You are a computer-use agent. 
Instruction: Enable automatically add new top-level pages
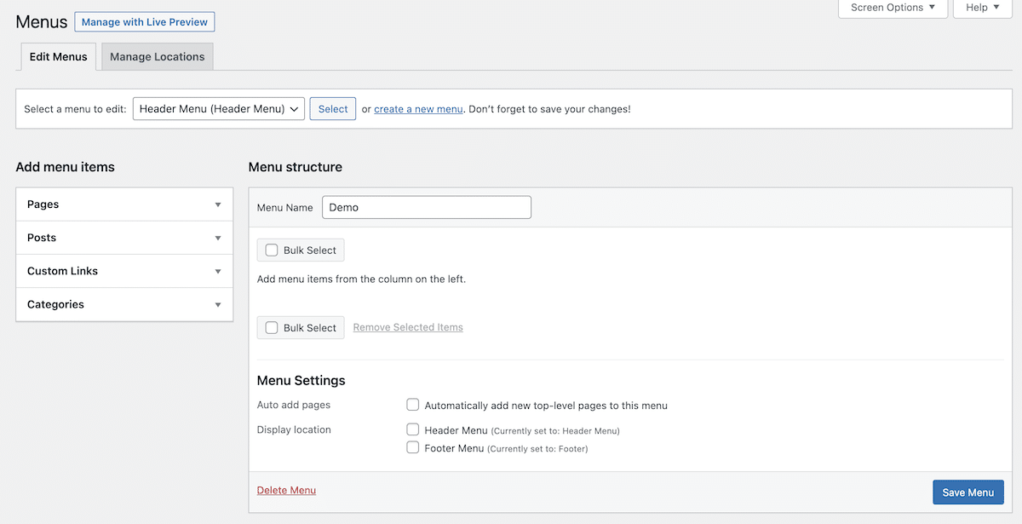pos(413,405)
